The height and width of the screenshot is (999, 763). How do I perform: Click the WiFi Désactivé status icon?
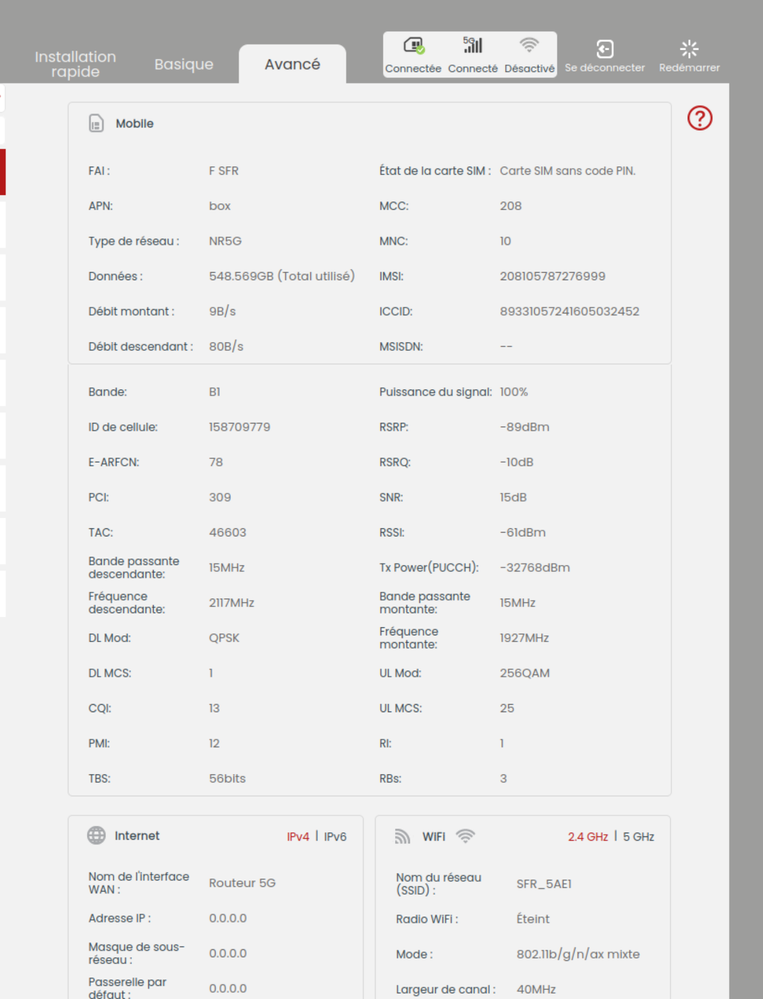point(529,46)
